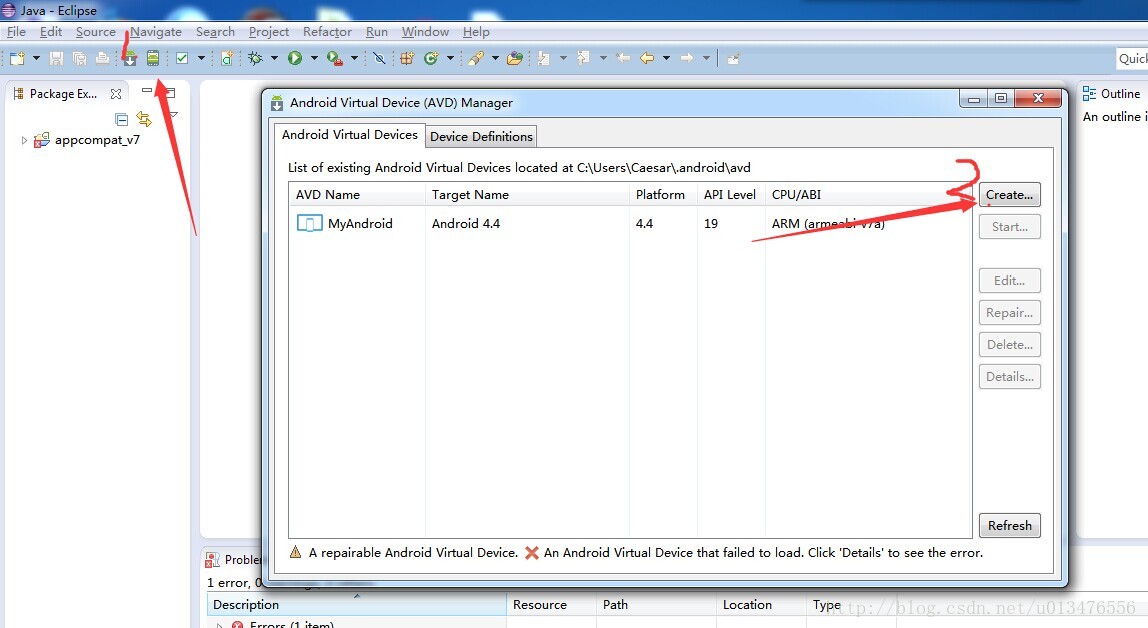
Task: Expand the Run dropdown arrow
Action: [314, 59]
